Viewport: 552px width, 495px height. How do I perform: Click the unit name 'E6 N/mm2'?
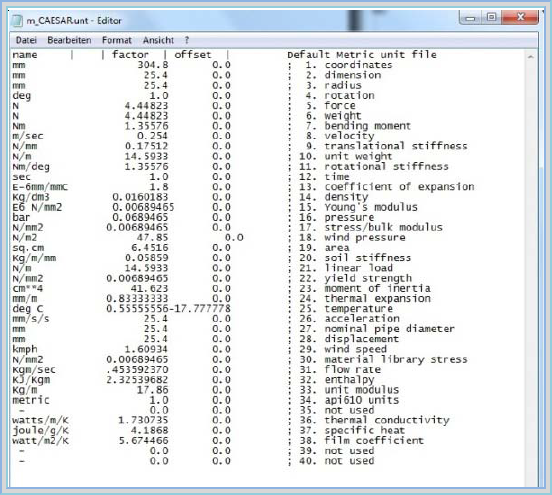point(37,207)
